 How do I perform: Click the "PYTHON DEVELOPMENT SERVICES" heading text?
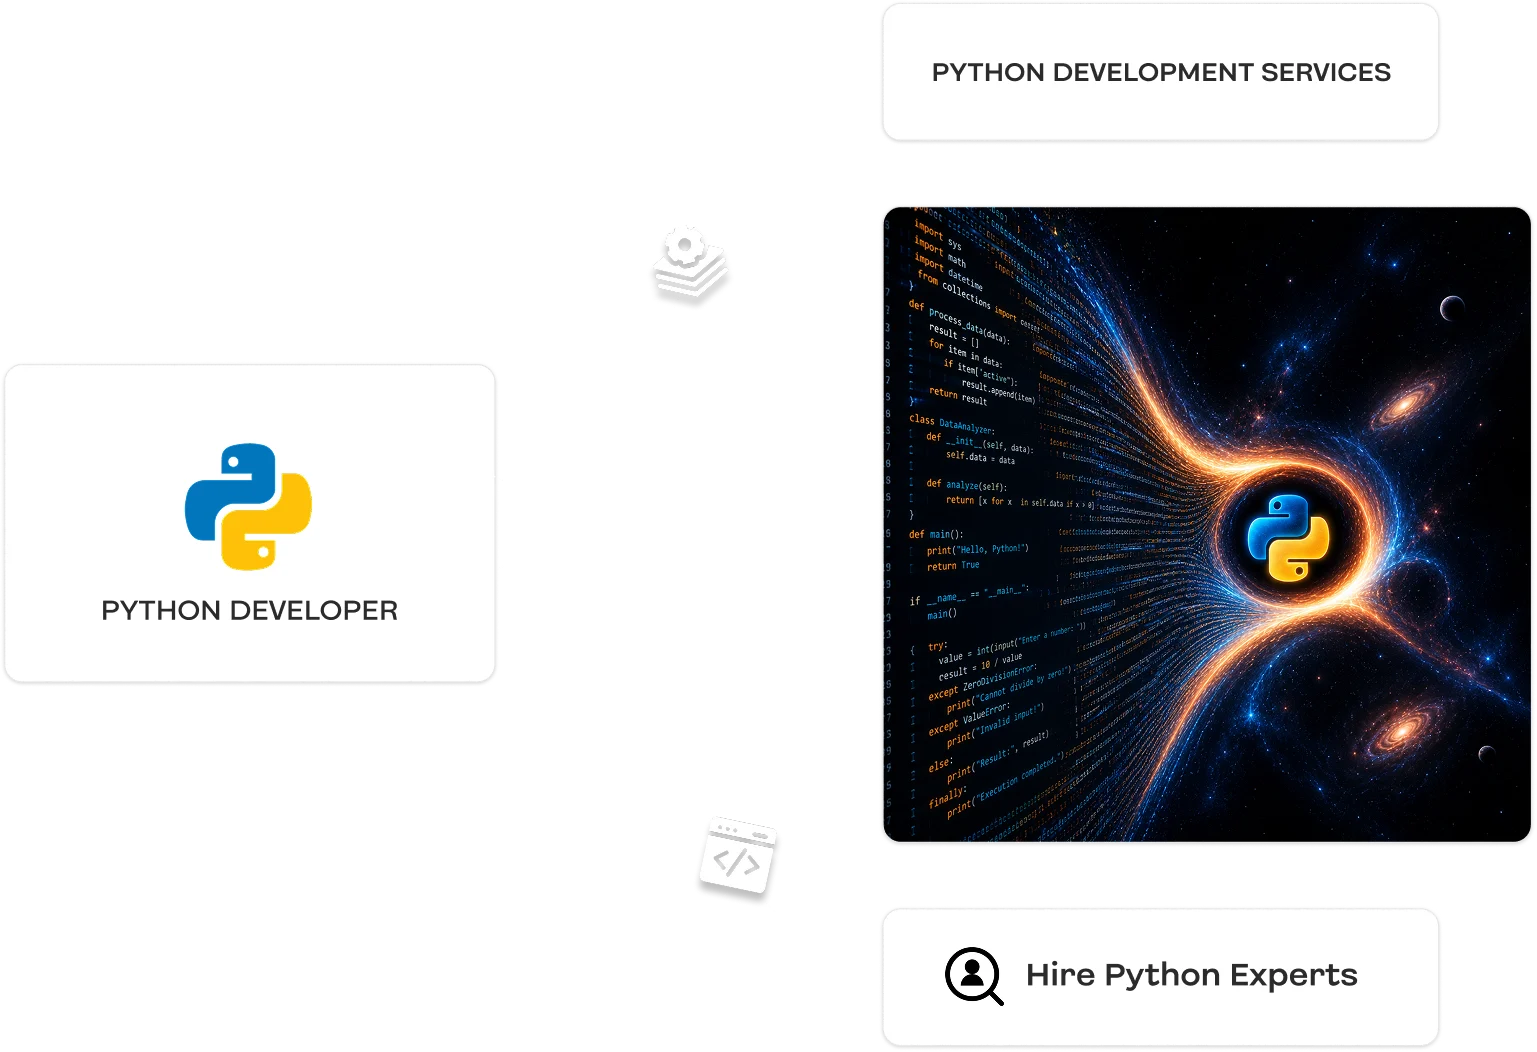click(x=1161, y=72)
